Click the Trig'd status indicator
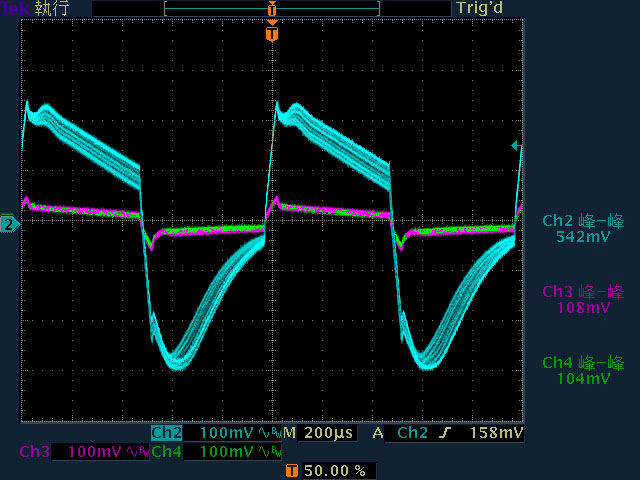 479,8
